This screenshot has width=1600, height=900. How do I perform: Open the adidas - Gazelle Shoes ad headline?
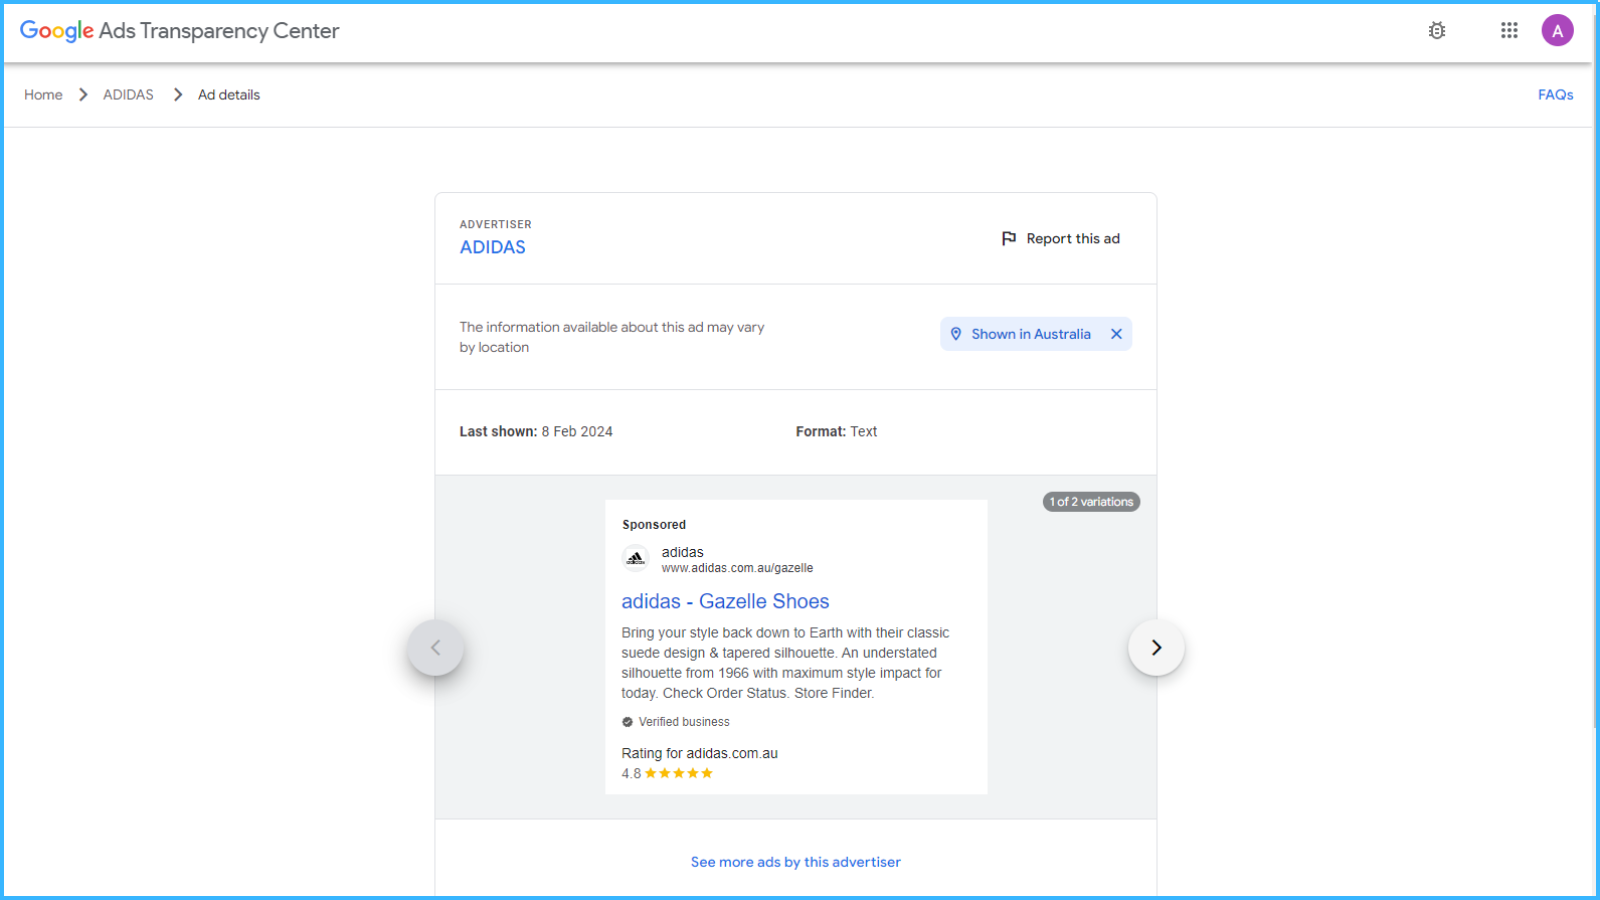tap(725, 601)
